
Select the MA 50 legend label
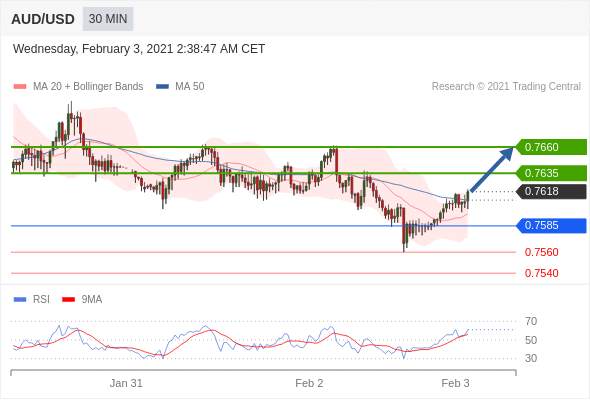pos(190,87)
